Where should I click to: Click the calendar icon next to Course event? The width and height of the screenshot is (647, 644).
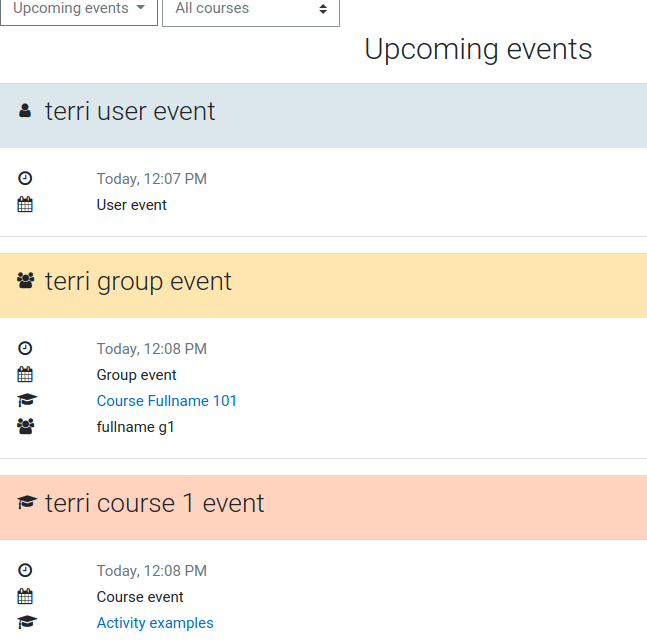(x=25, y=596)
